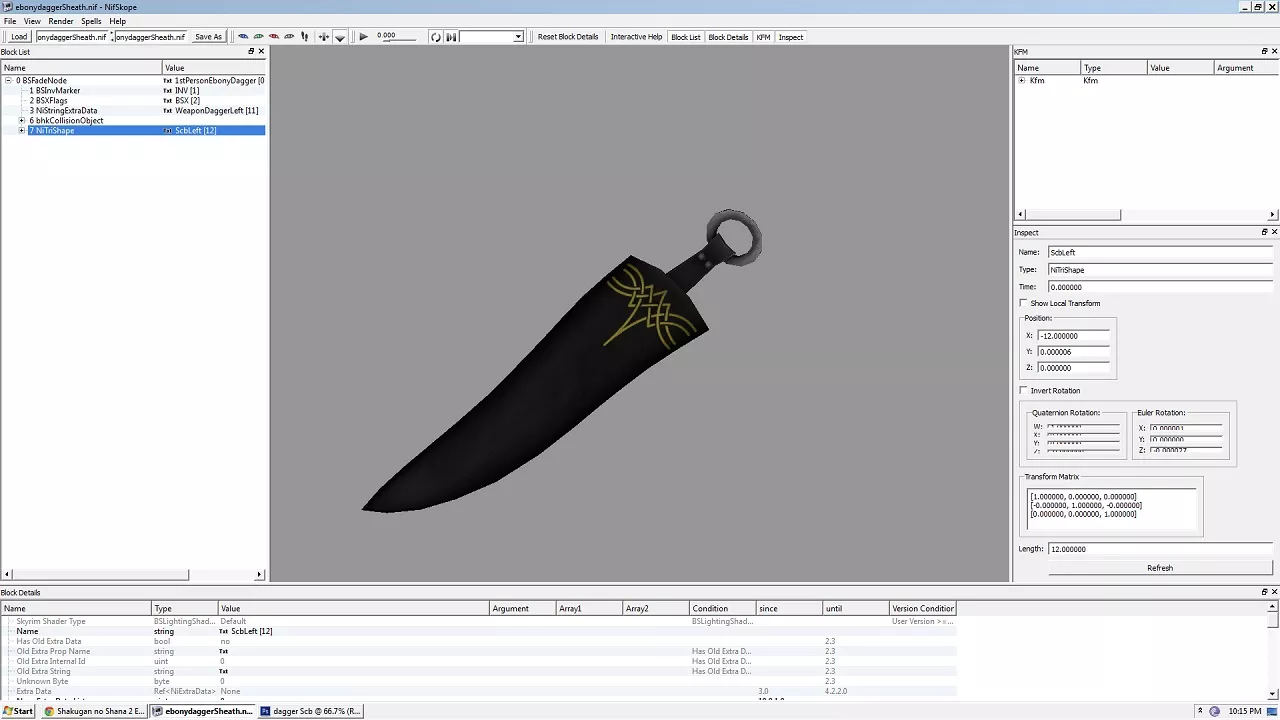The width and height of the screenshot is (1280, 720).
Task: Float the Inspect panel
Action: pyautogui.click(x=1264, y=232)
